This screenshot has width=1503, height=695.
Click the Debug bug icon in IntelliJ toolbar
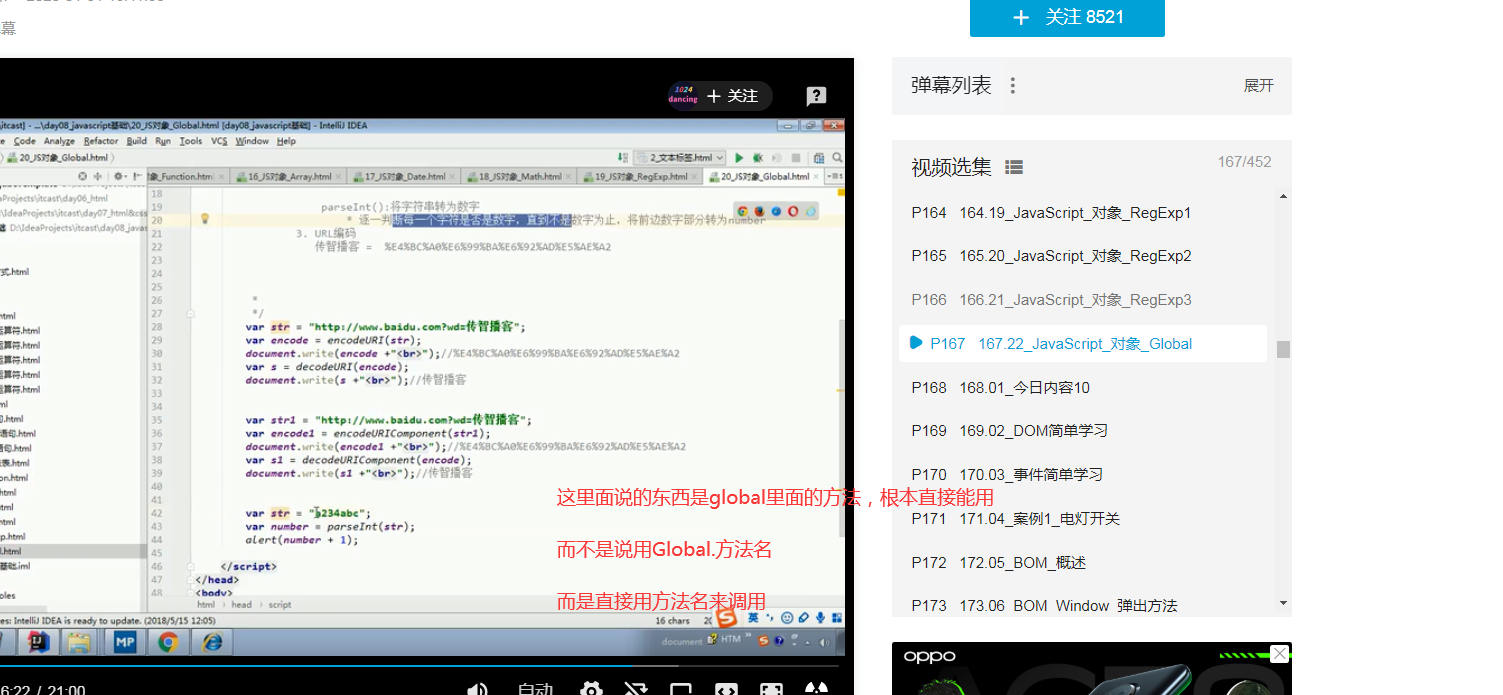click(x=757, y=158)
